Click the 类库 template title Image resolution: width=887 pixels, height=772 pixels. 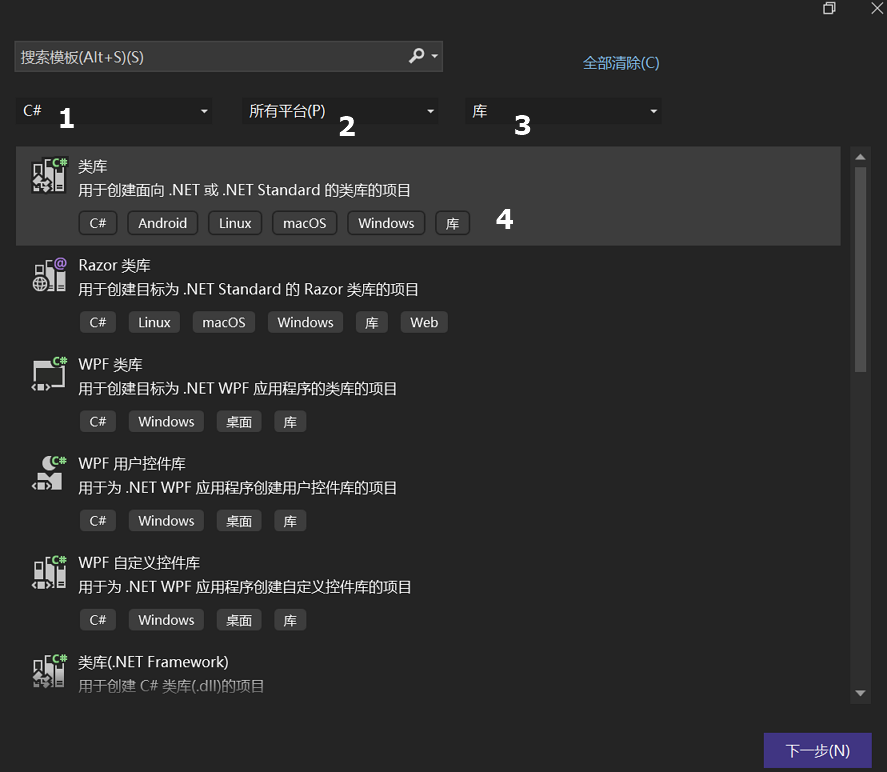click(92, 166)
